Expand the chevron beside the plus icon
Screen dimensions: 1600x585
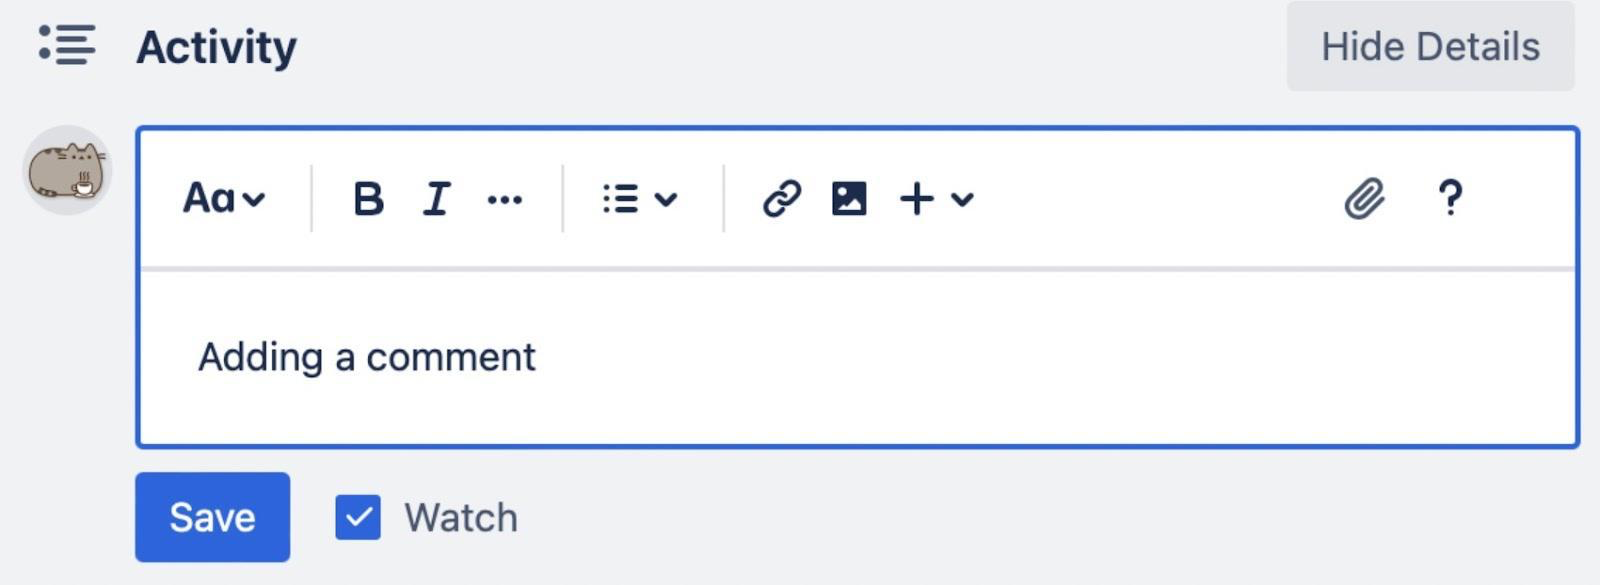click(962, 199)
